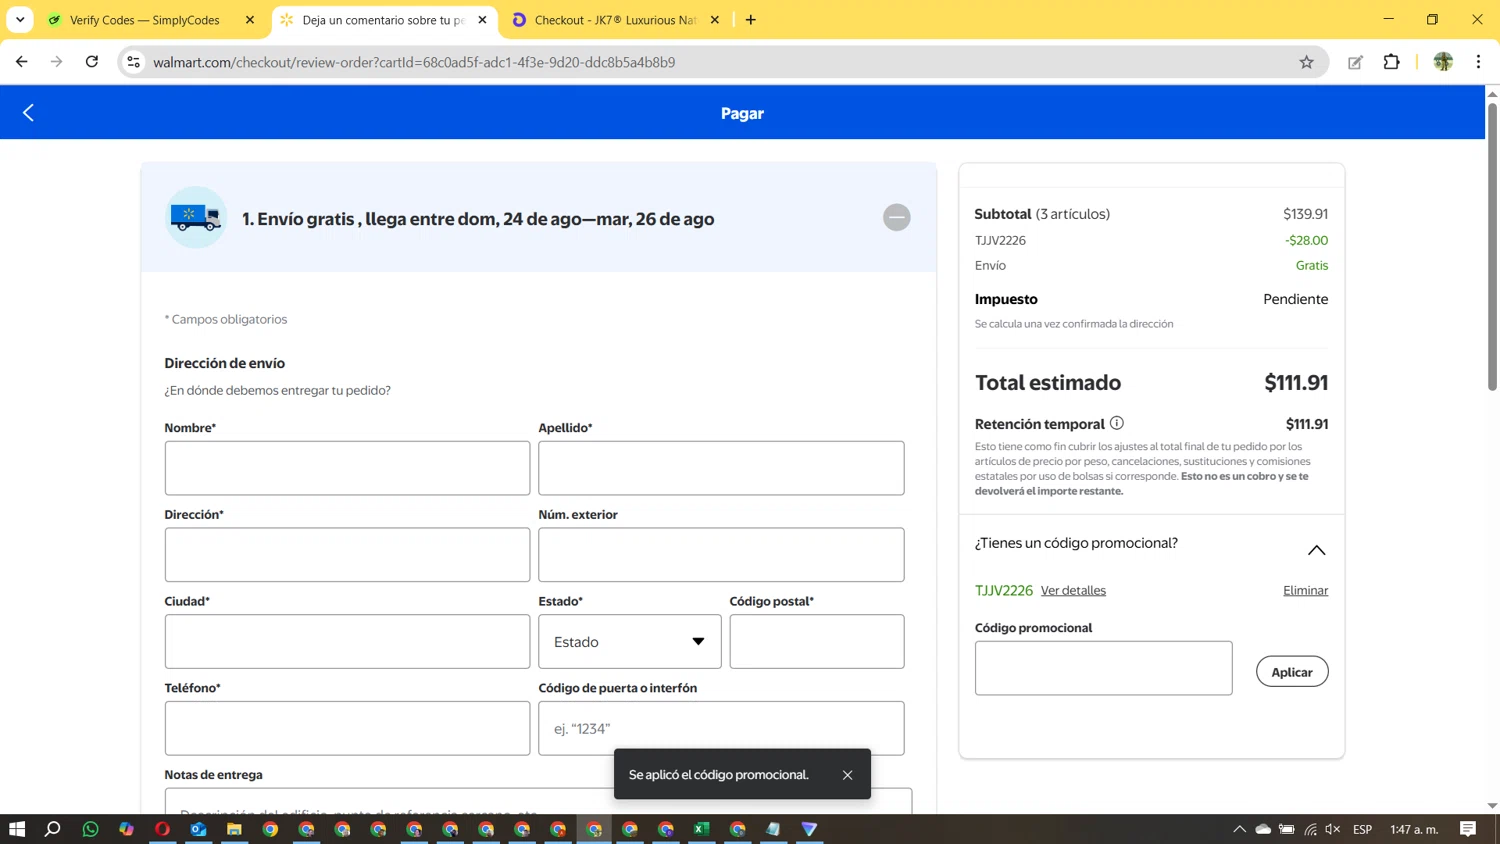Open the Retención temporal info icon
The height and width of the screenshot is (844, 1500).
coord(1117,423)
